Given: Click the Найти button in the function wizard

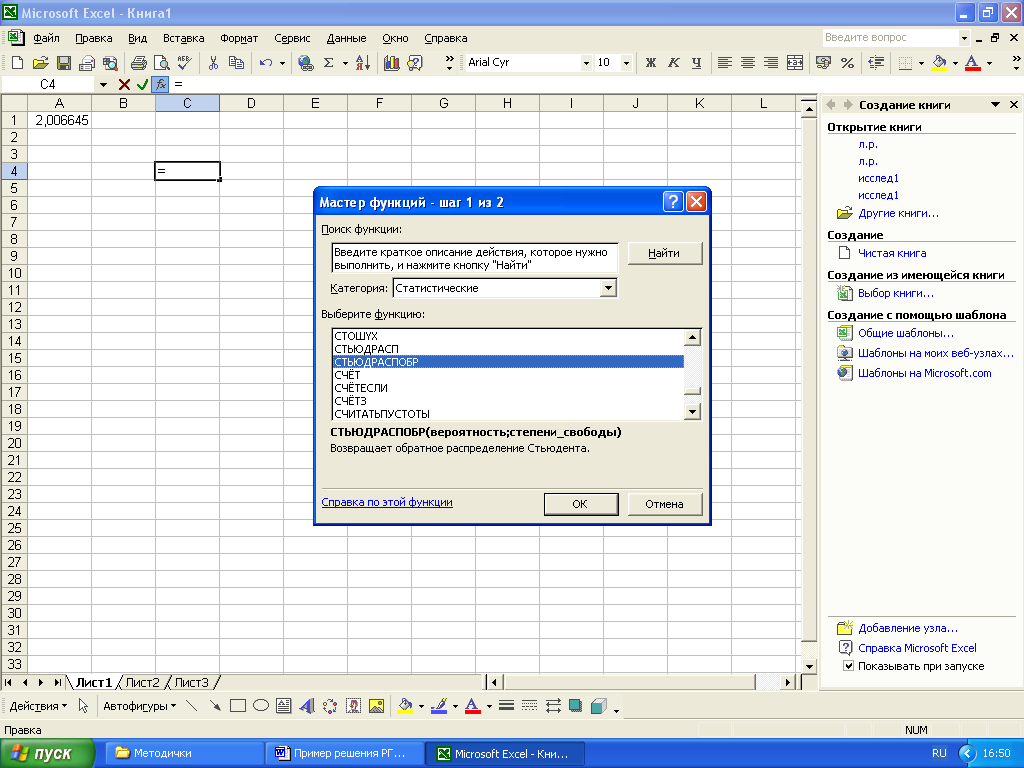Looking at the screenshot, I should pos(664,253).
